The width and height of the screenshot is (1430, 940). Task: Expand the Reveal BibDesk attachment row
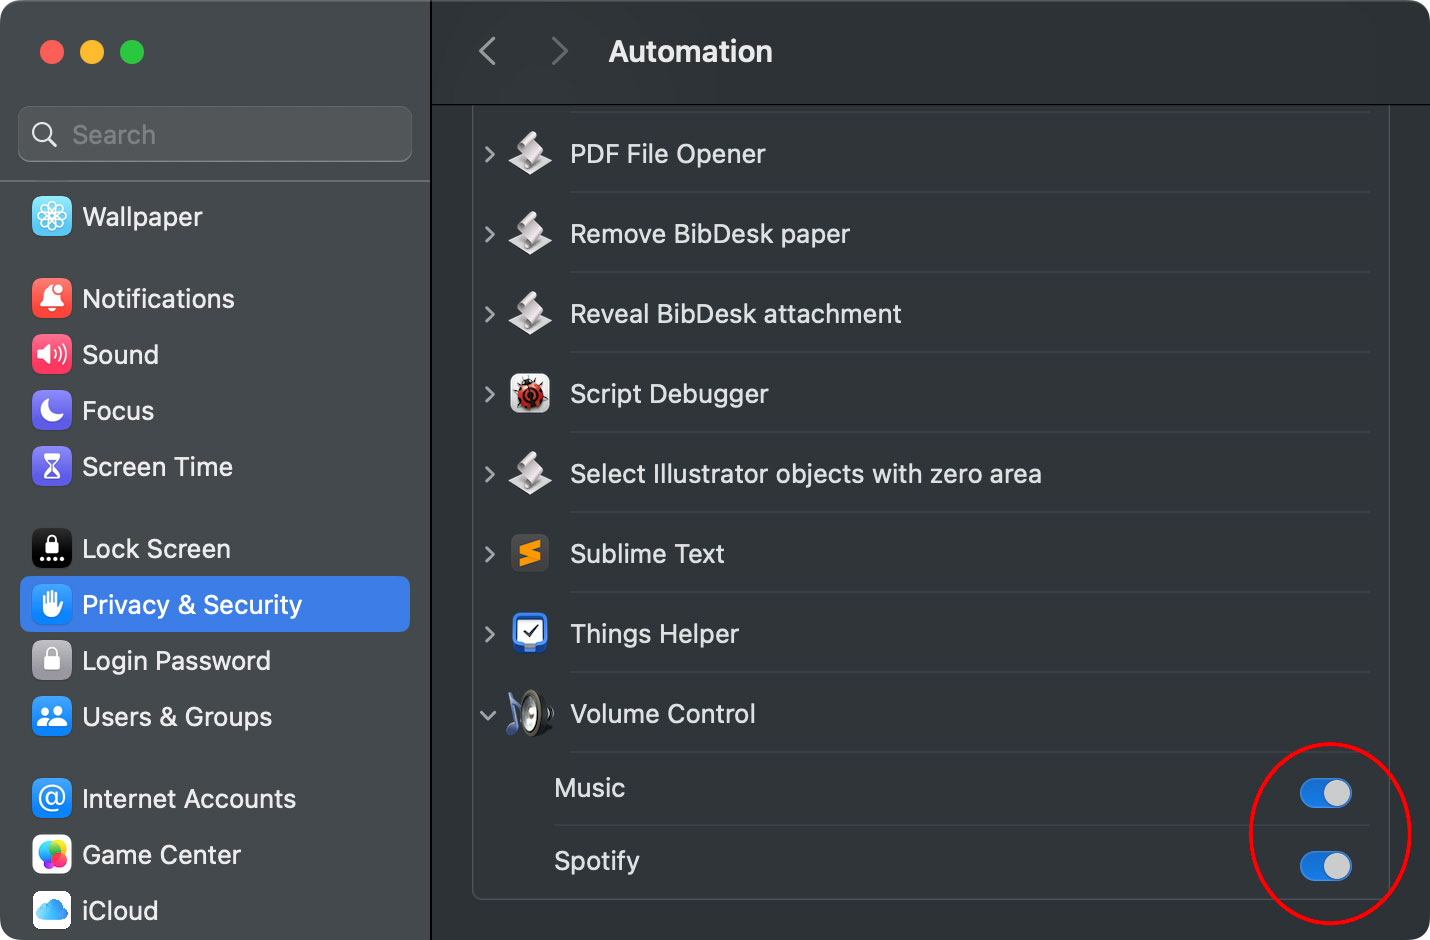(x=488, y=313)
